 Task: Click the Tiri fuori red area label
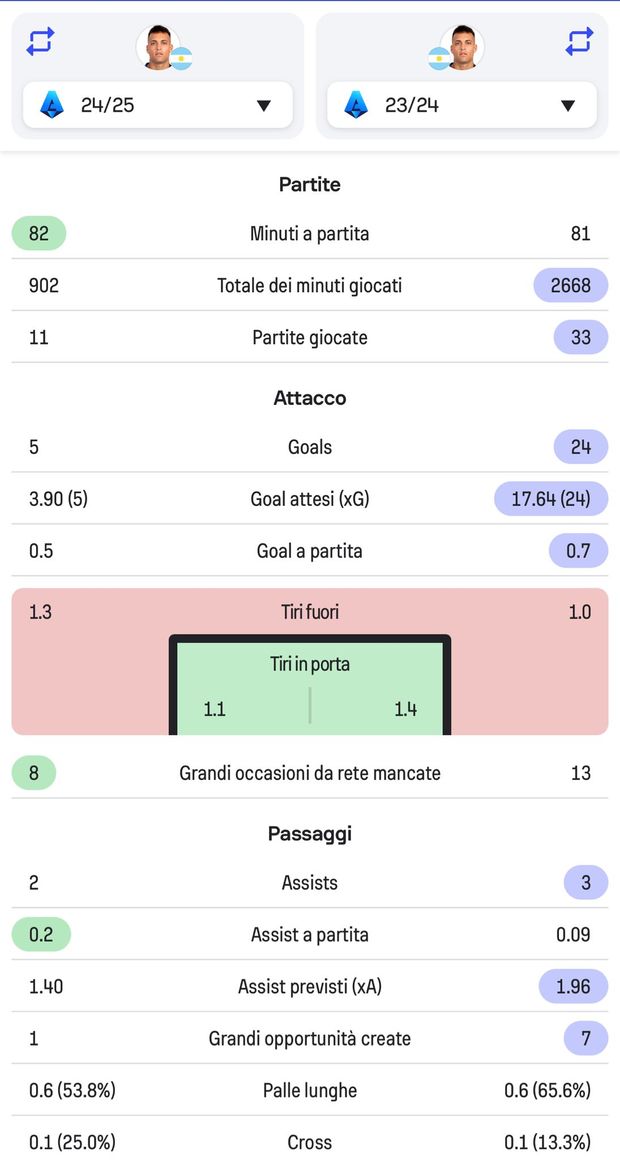[x=310, y=612]
